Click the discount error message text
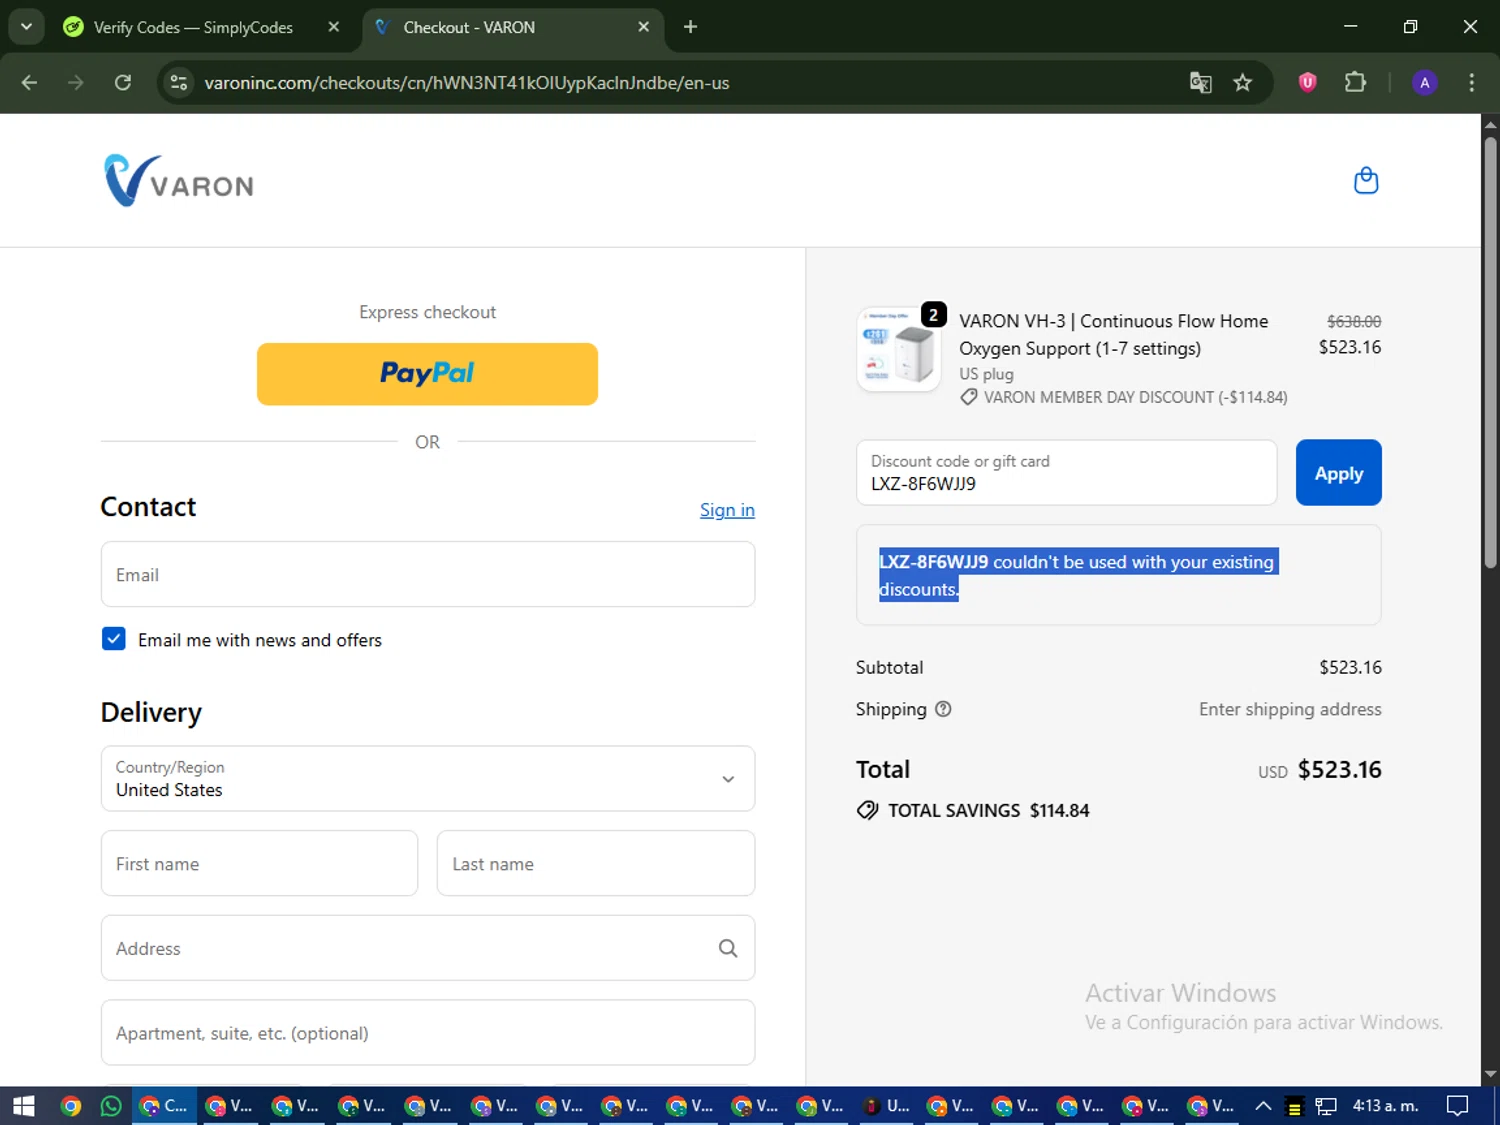1500x1125 pixels. pyautogui.click(x=1077, y=575)
